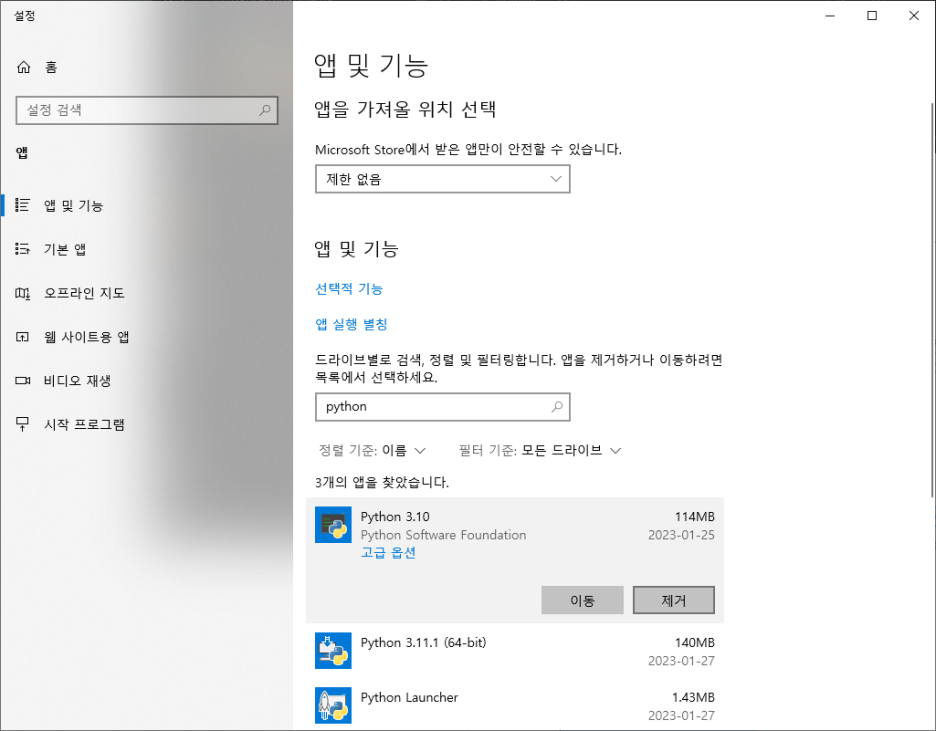Click the 앱을 가져올 위치 선택 heading

click(x=405, y=109)
